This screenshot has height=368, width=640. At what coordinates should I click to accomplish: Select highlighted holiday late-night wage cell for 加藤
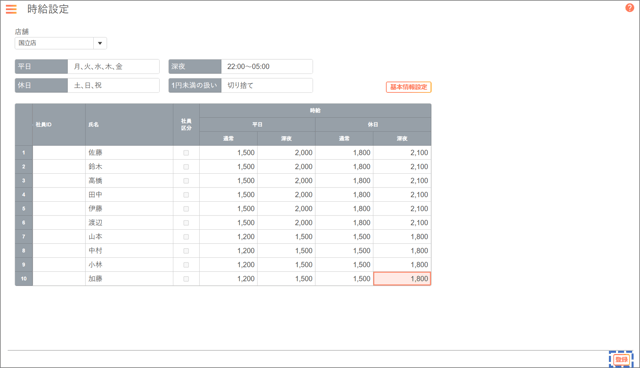coord(402,279)
